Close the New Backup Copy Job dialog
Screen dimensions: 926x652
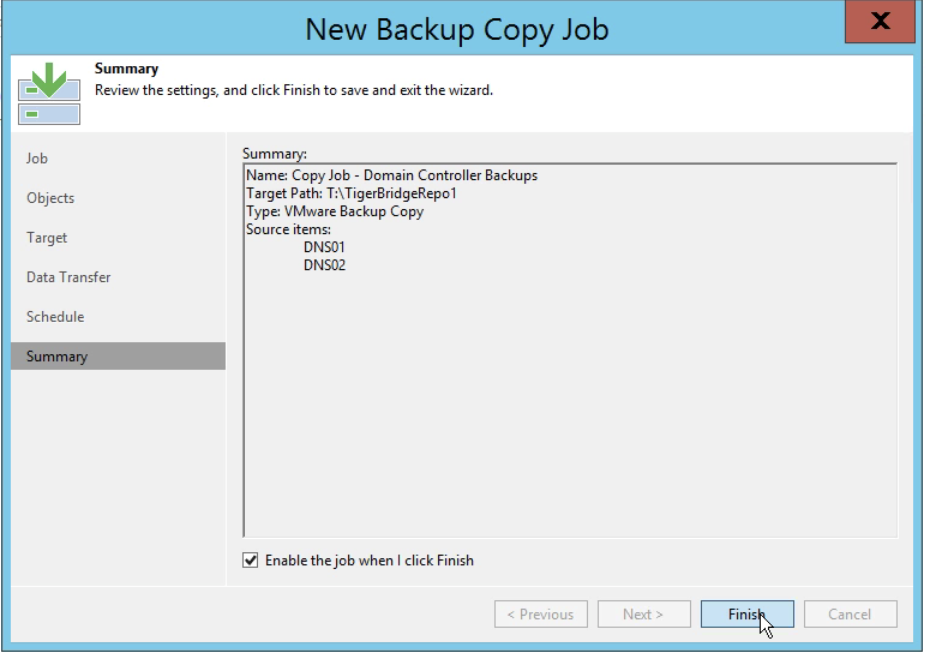pyautogui.click(x=879, y=22)
